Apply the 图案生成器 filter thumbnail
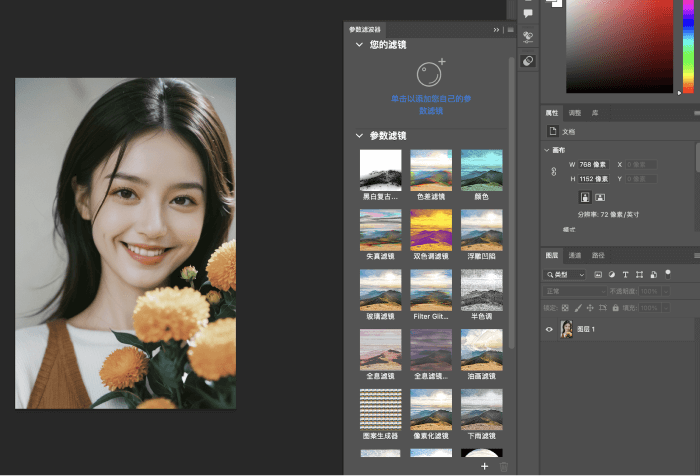Viewport: 700px width, 476px height. pyautogui.click(x=380, y=409)
